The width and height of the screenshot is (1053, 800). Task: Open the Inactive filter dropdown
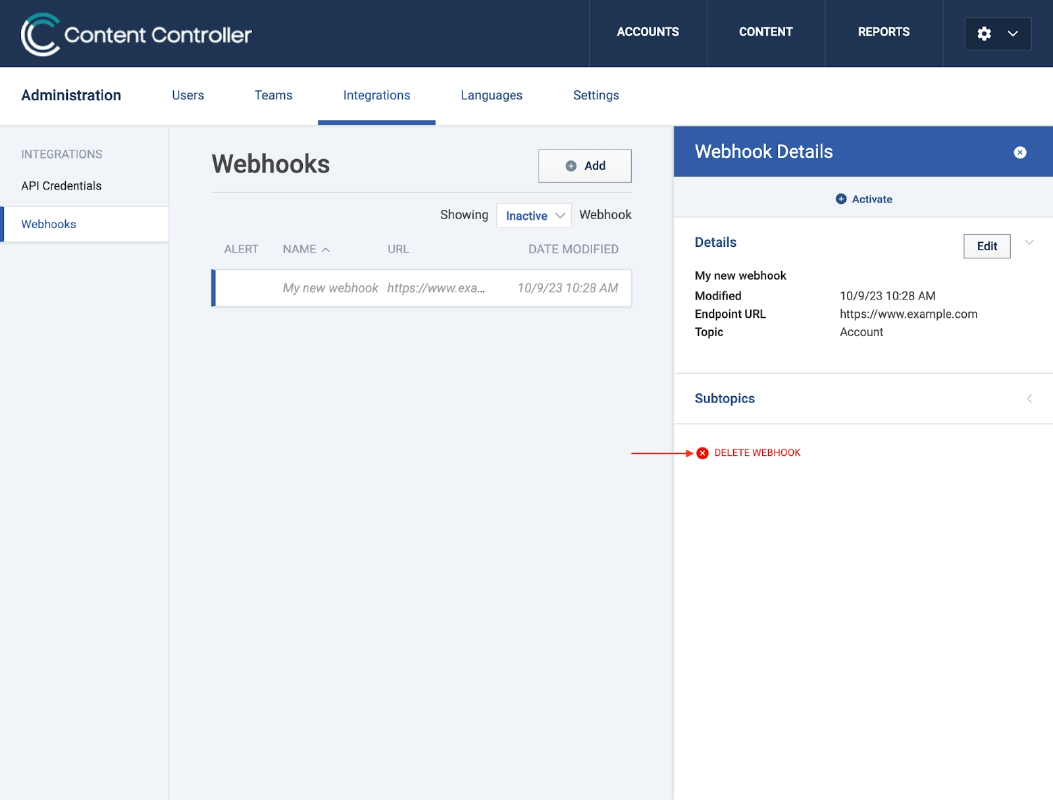[534, 216]
